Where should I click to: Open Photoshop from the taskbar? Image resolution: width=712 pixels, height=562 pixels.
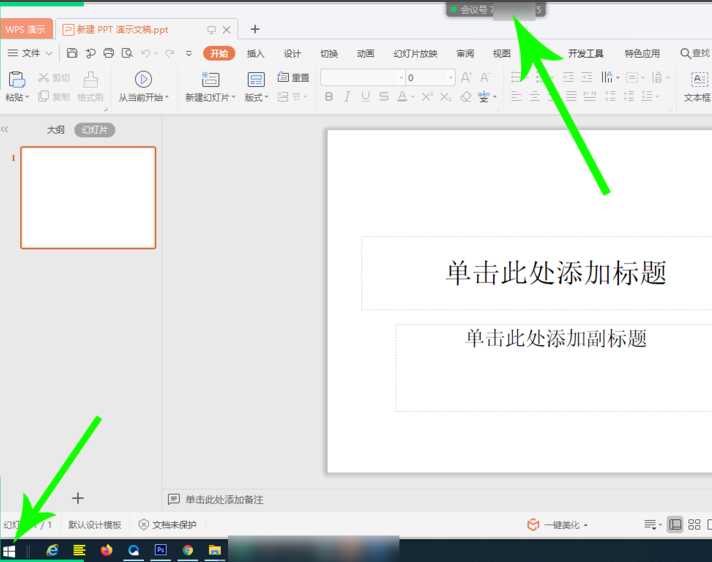161,550
